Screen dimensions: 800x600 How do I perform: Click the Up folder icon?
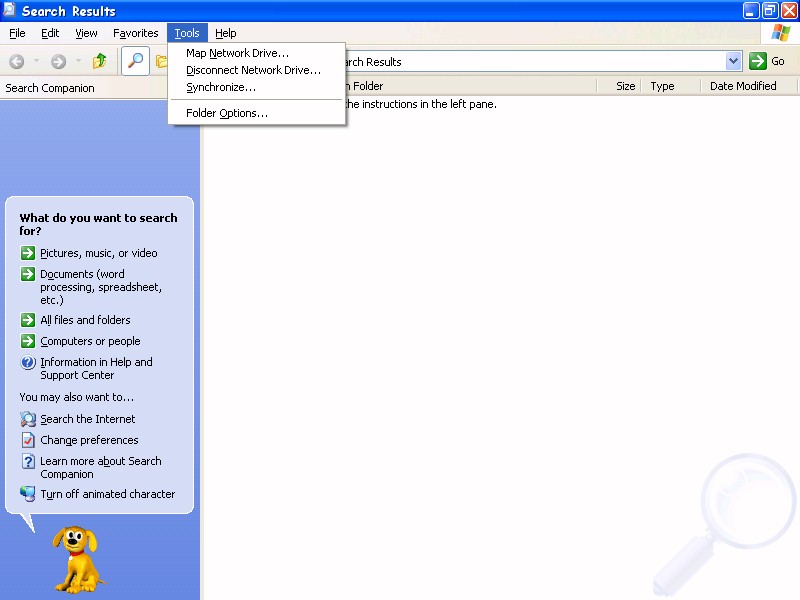click(99, 61)
